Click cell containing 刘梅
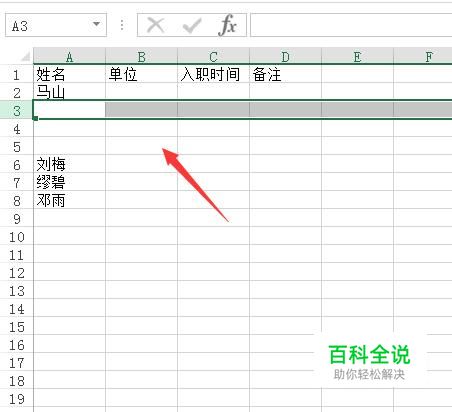The height and width of the screenshot is (412, 452). click(x=69, y=165)
